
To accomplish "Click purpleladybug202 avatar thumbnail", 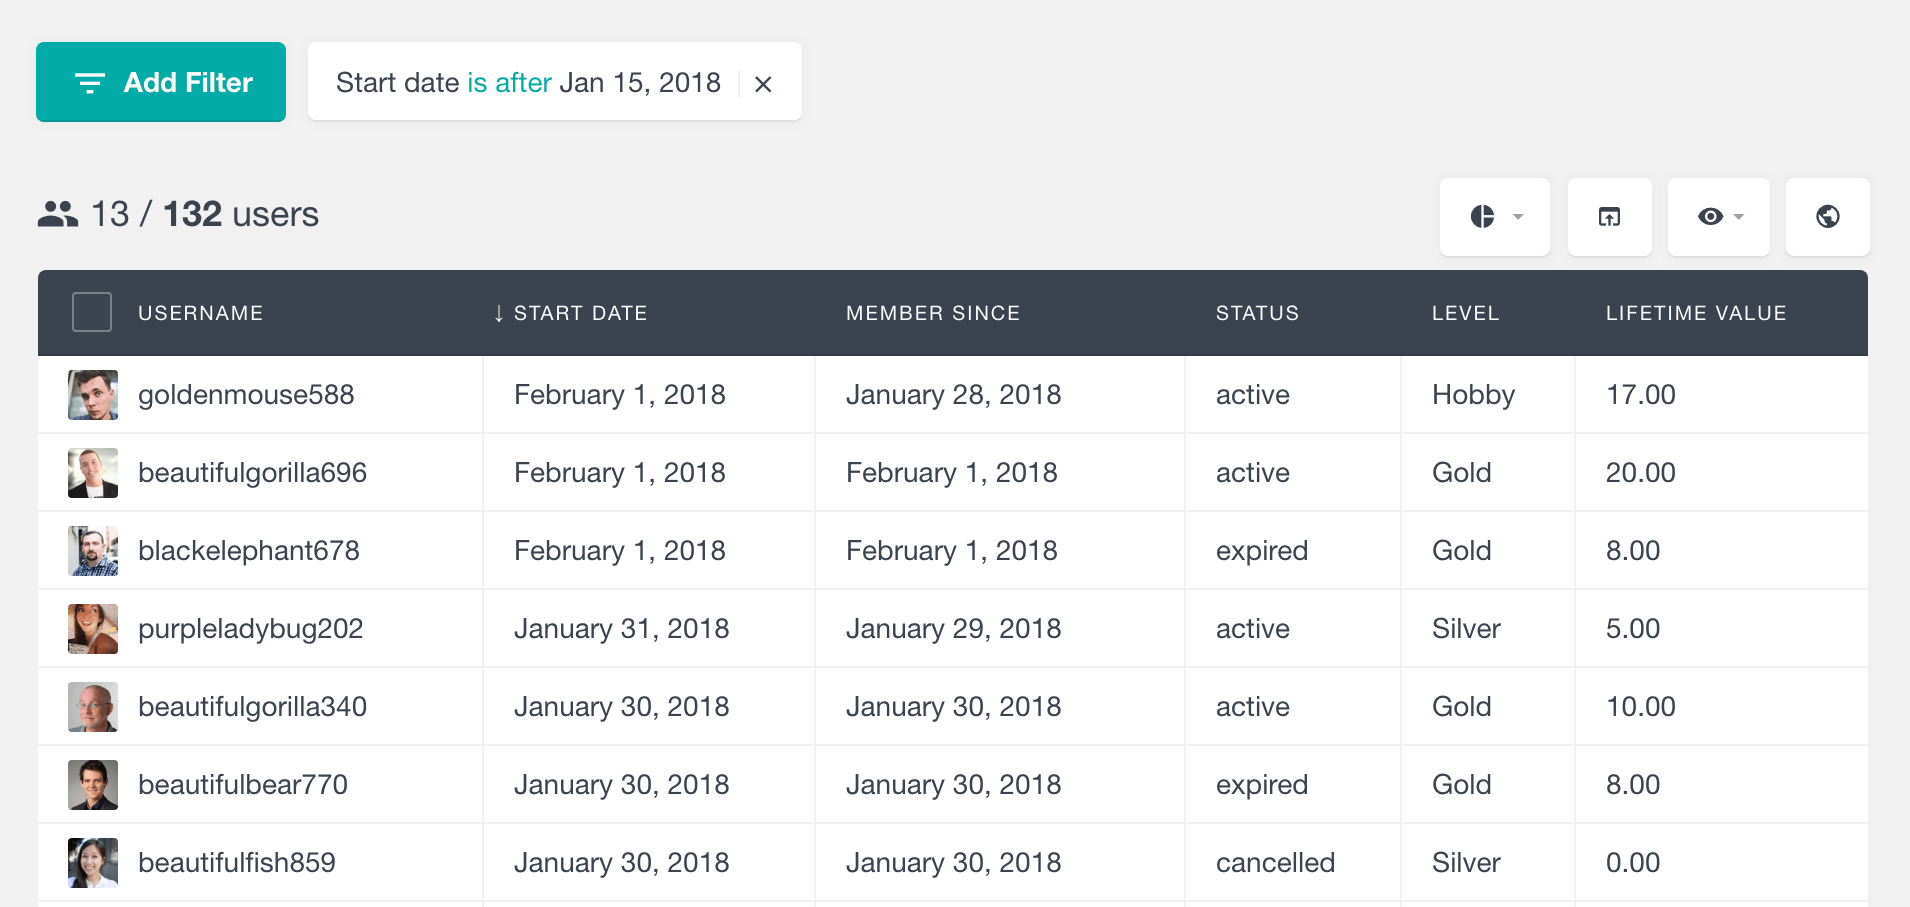I will coord(93,629).
